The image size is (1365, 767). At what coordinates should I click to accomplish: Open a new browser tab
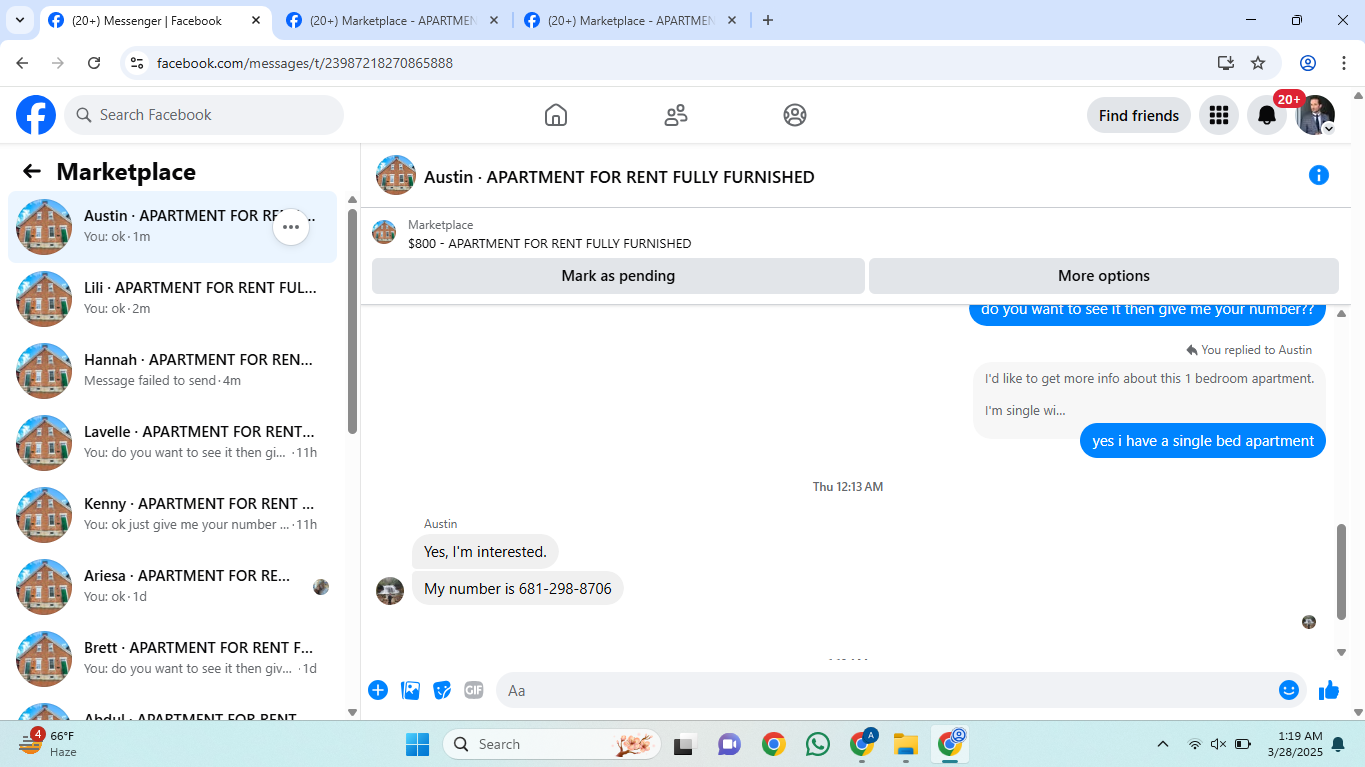point(768,20)
